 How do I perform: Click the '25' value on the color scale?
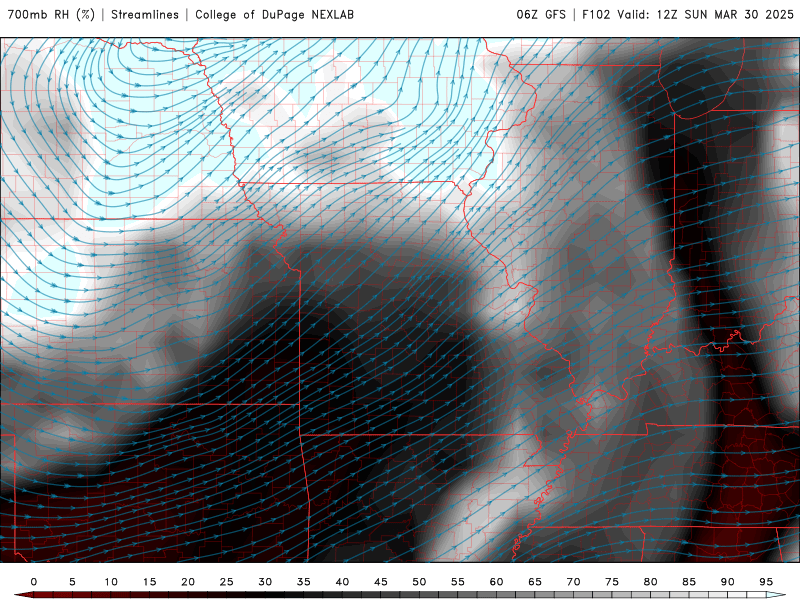(x=227, y=582)
